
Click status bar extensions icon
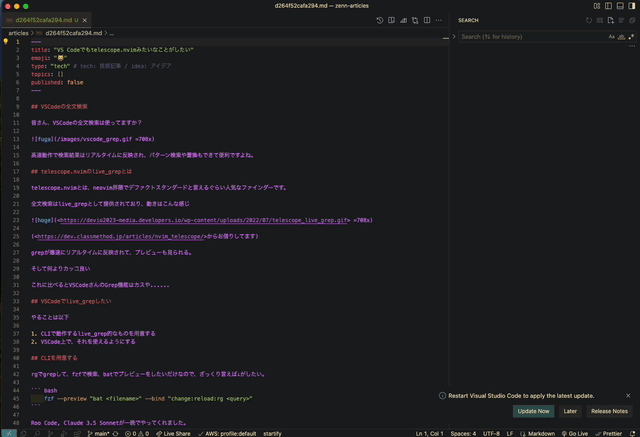click(77, 433)
